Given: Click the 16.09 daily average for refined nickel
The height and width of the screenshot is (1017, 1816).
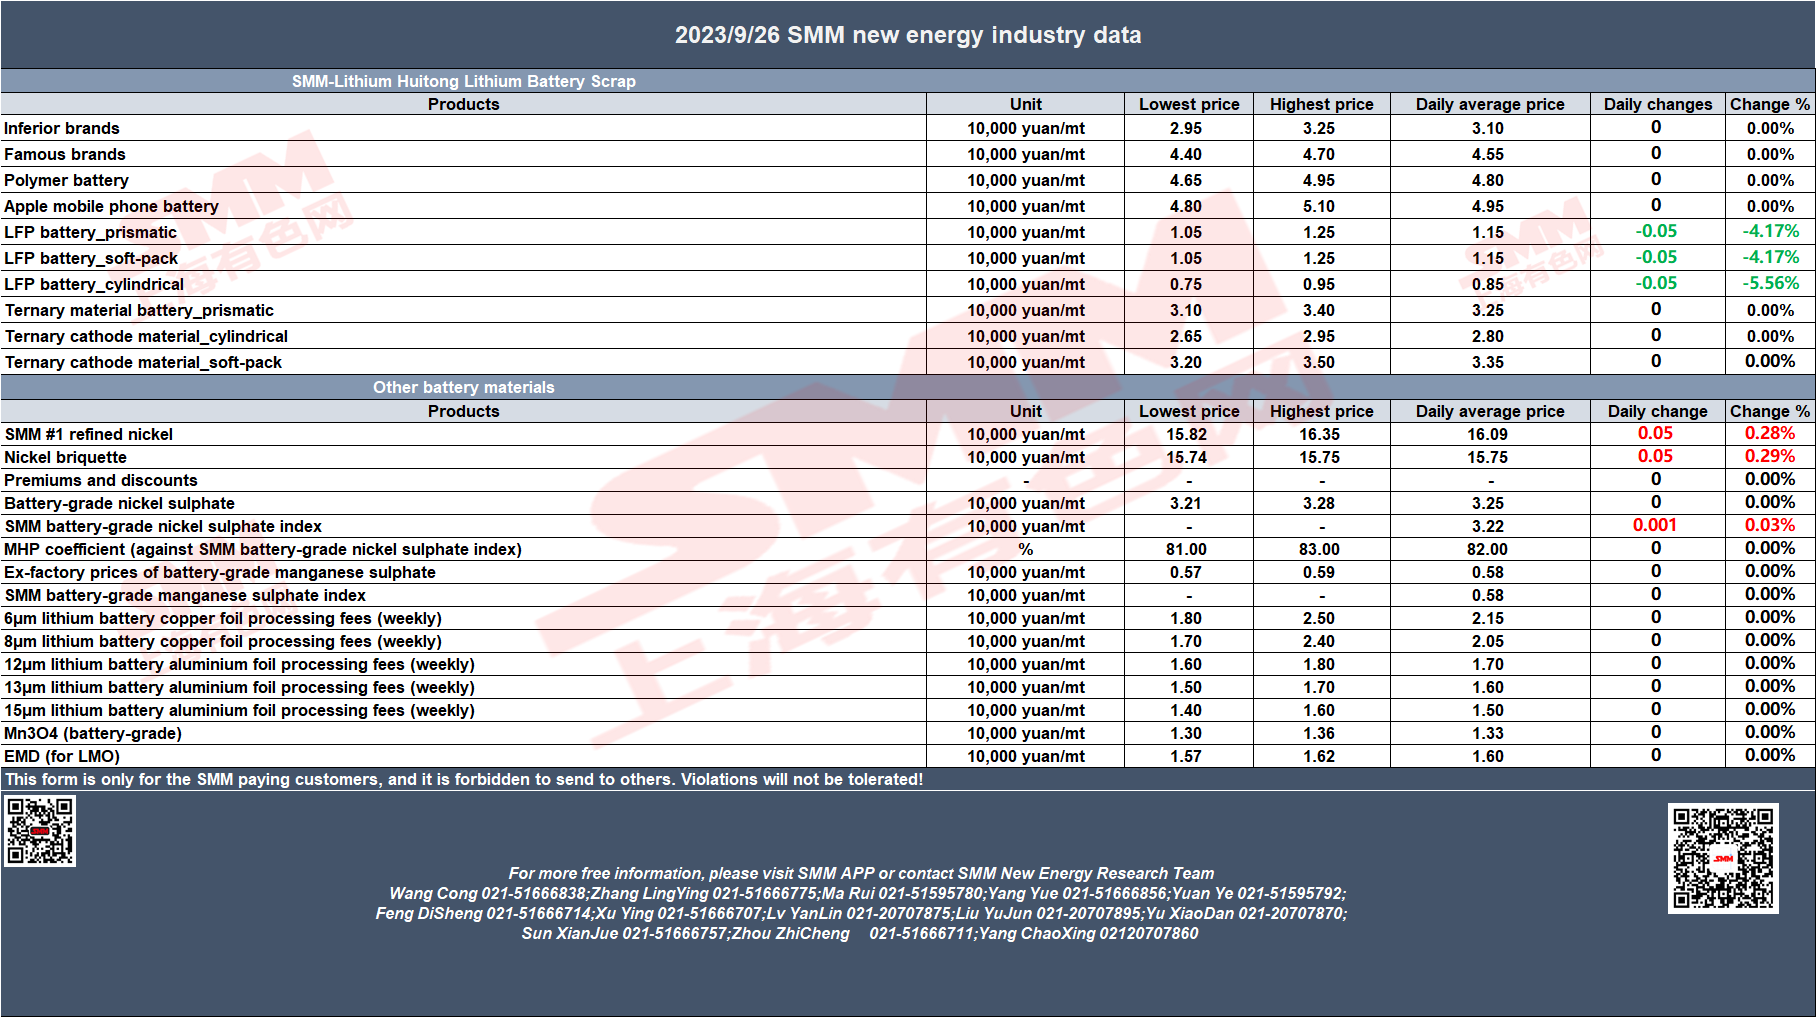Looking at the screenshot, I should pos(1488,434).
